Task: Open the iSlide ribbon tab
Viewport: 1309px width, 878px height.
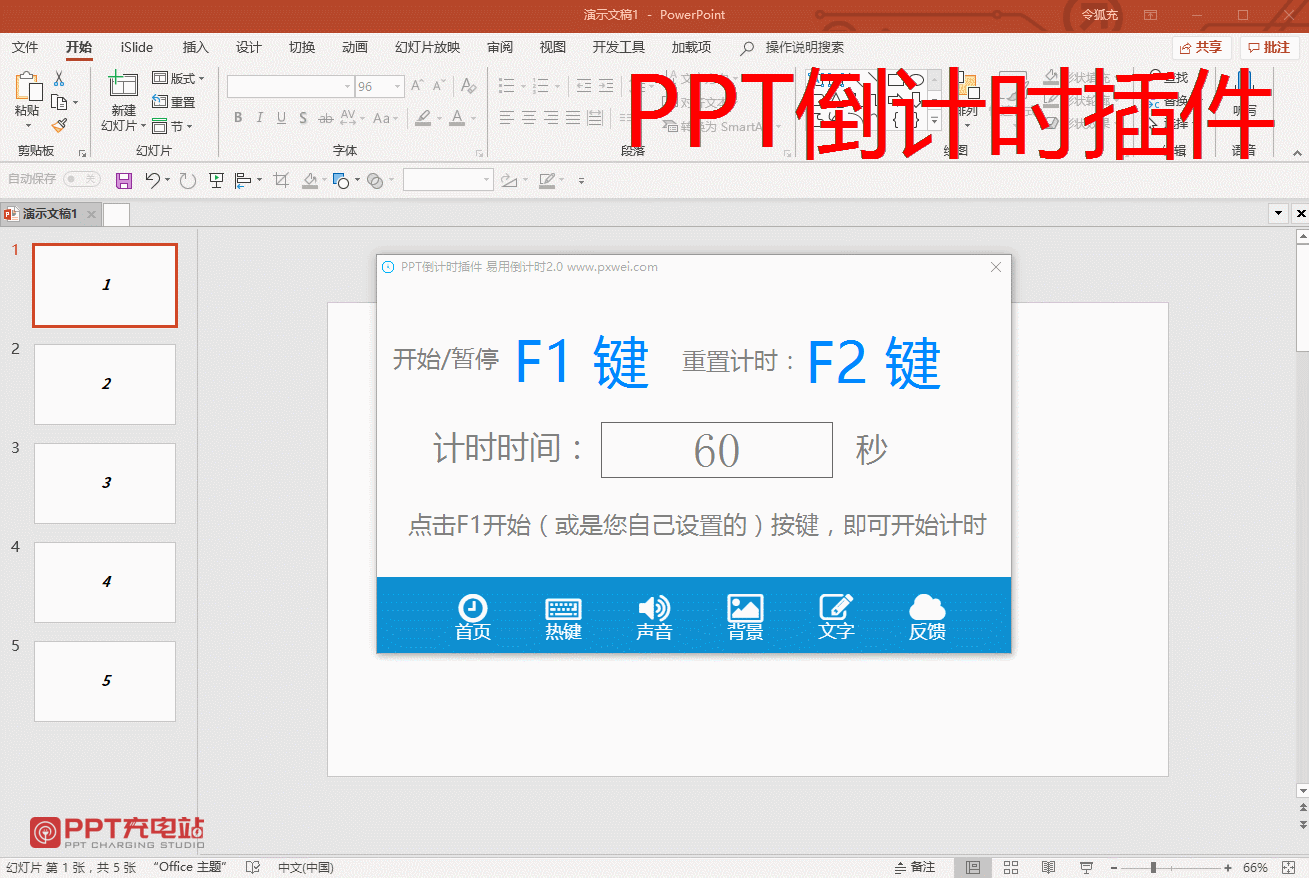Action: 134,47
